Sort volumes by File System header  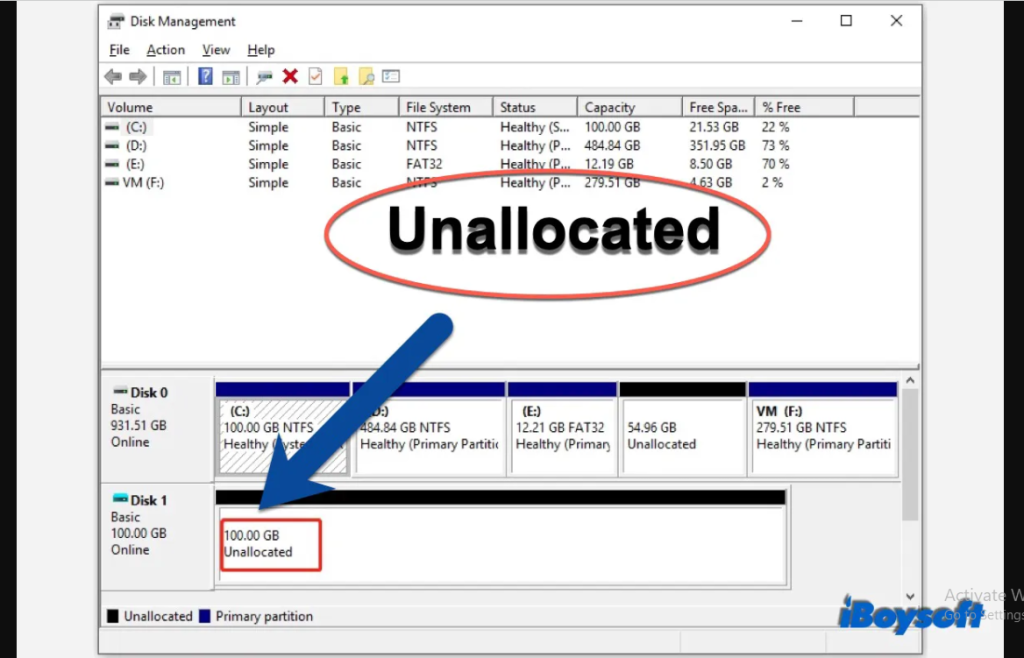(438, 107)
